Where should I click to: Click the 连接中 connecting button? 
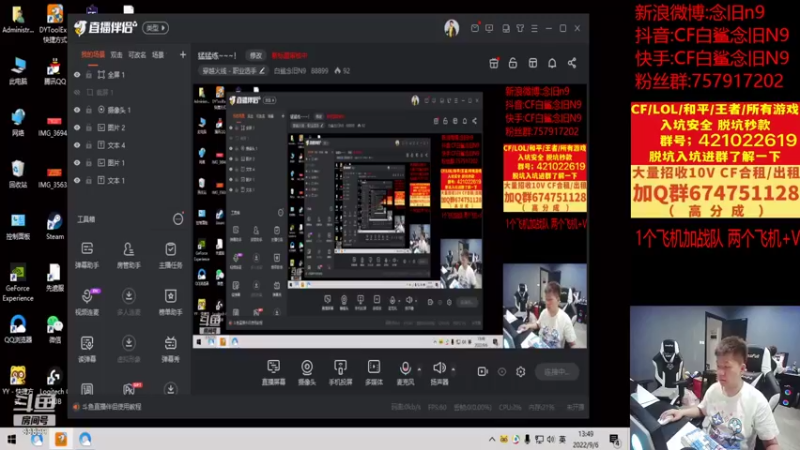tap(557, 372)
